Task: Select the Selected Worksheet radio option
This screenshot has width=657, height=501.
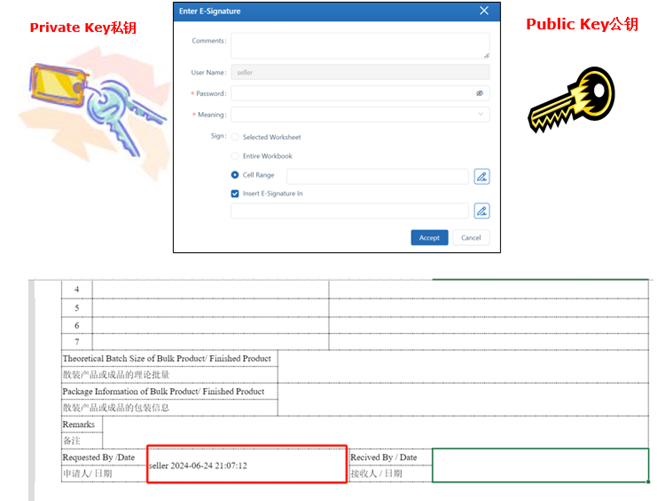Action: 235,137
